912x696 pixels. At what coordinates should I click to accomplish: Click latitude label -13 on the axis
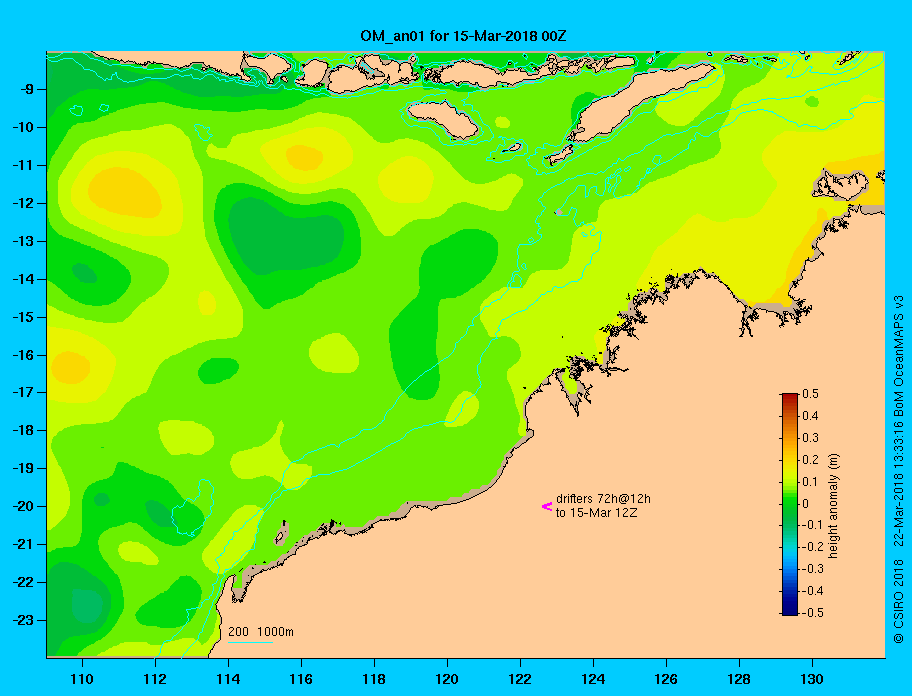coord(23,241)
